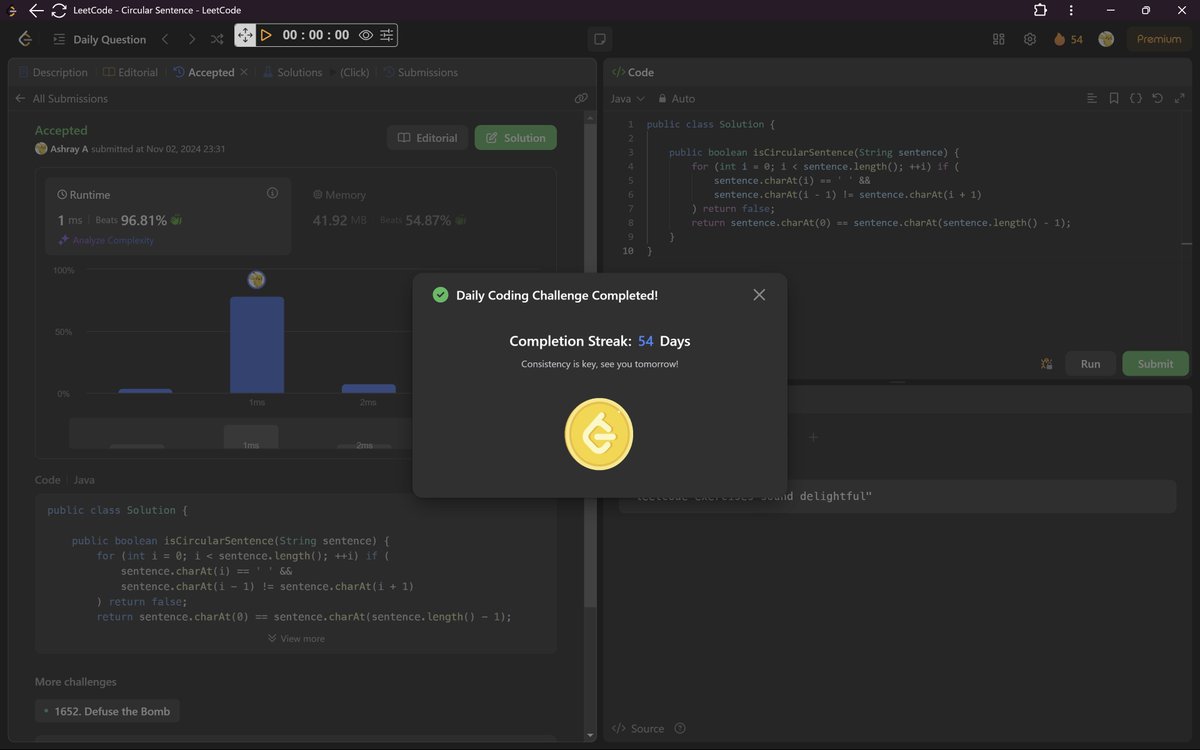Pick a random question with shuffle icon
Screen dimensions: 1200x750
point(217,39)
